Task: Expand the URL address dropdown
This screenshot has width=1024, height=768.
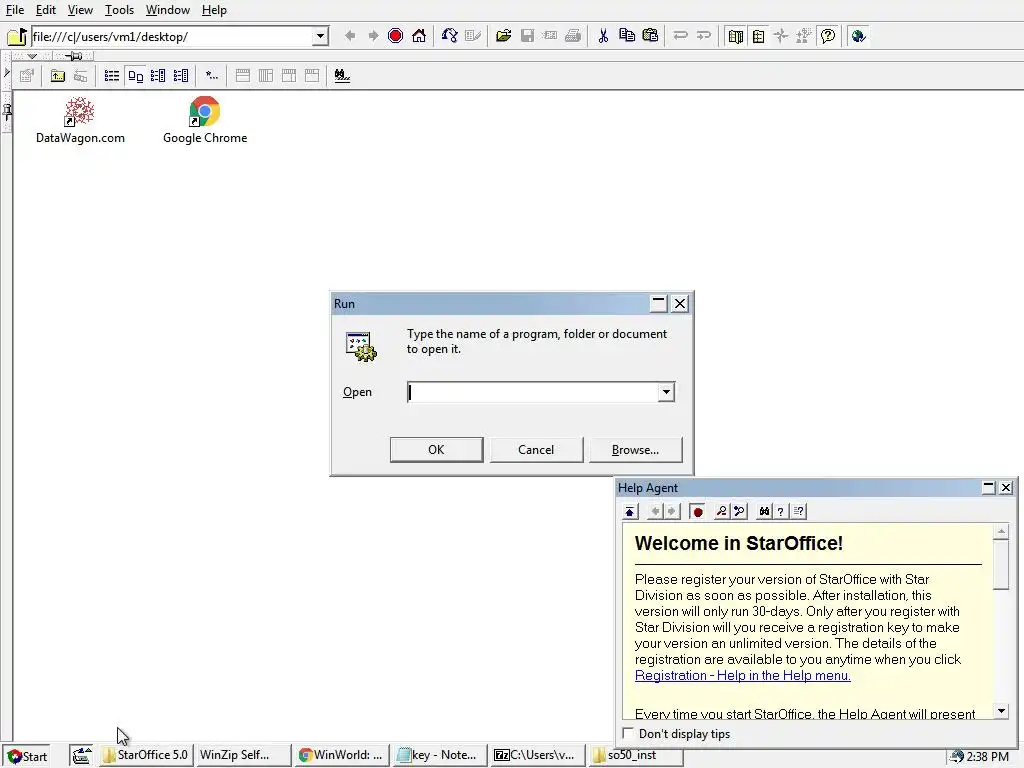Action: (x=320, y=36)
